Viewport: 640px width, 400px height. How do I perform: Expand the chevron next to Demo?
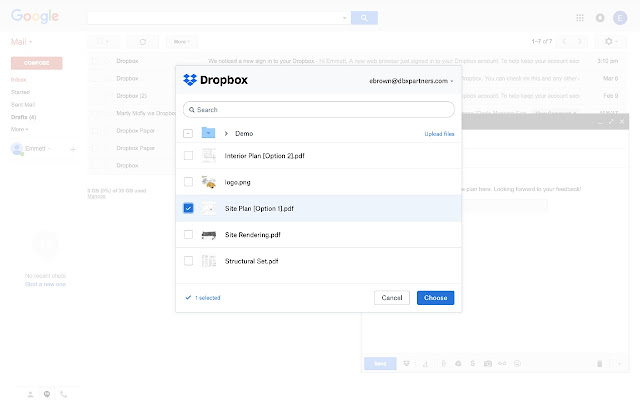pos(226,133)
